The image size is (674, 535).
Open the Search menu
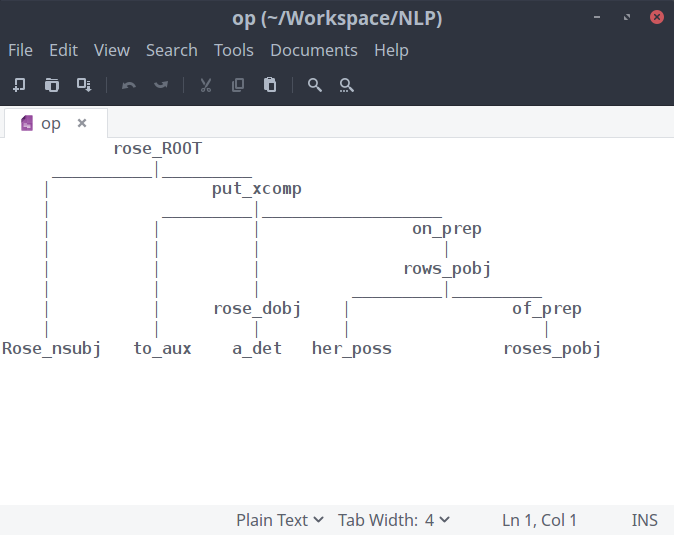click(x=172, y=51)
